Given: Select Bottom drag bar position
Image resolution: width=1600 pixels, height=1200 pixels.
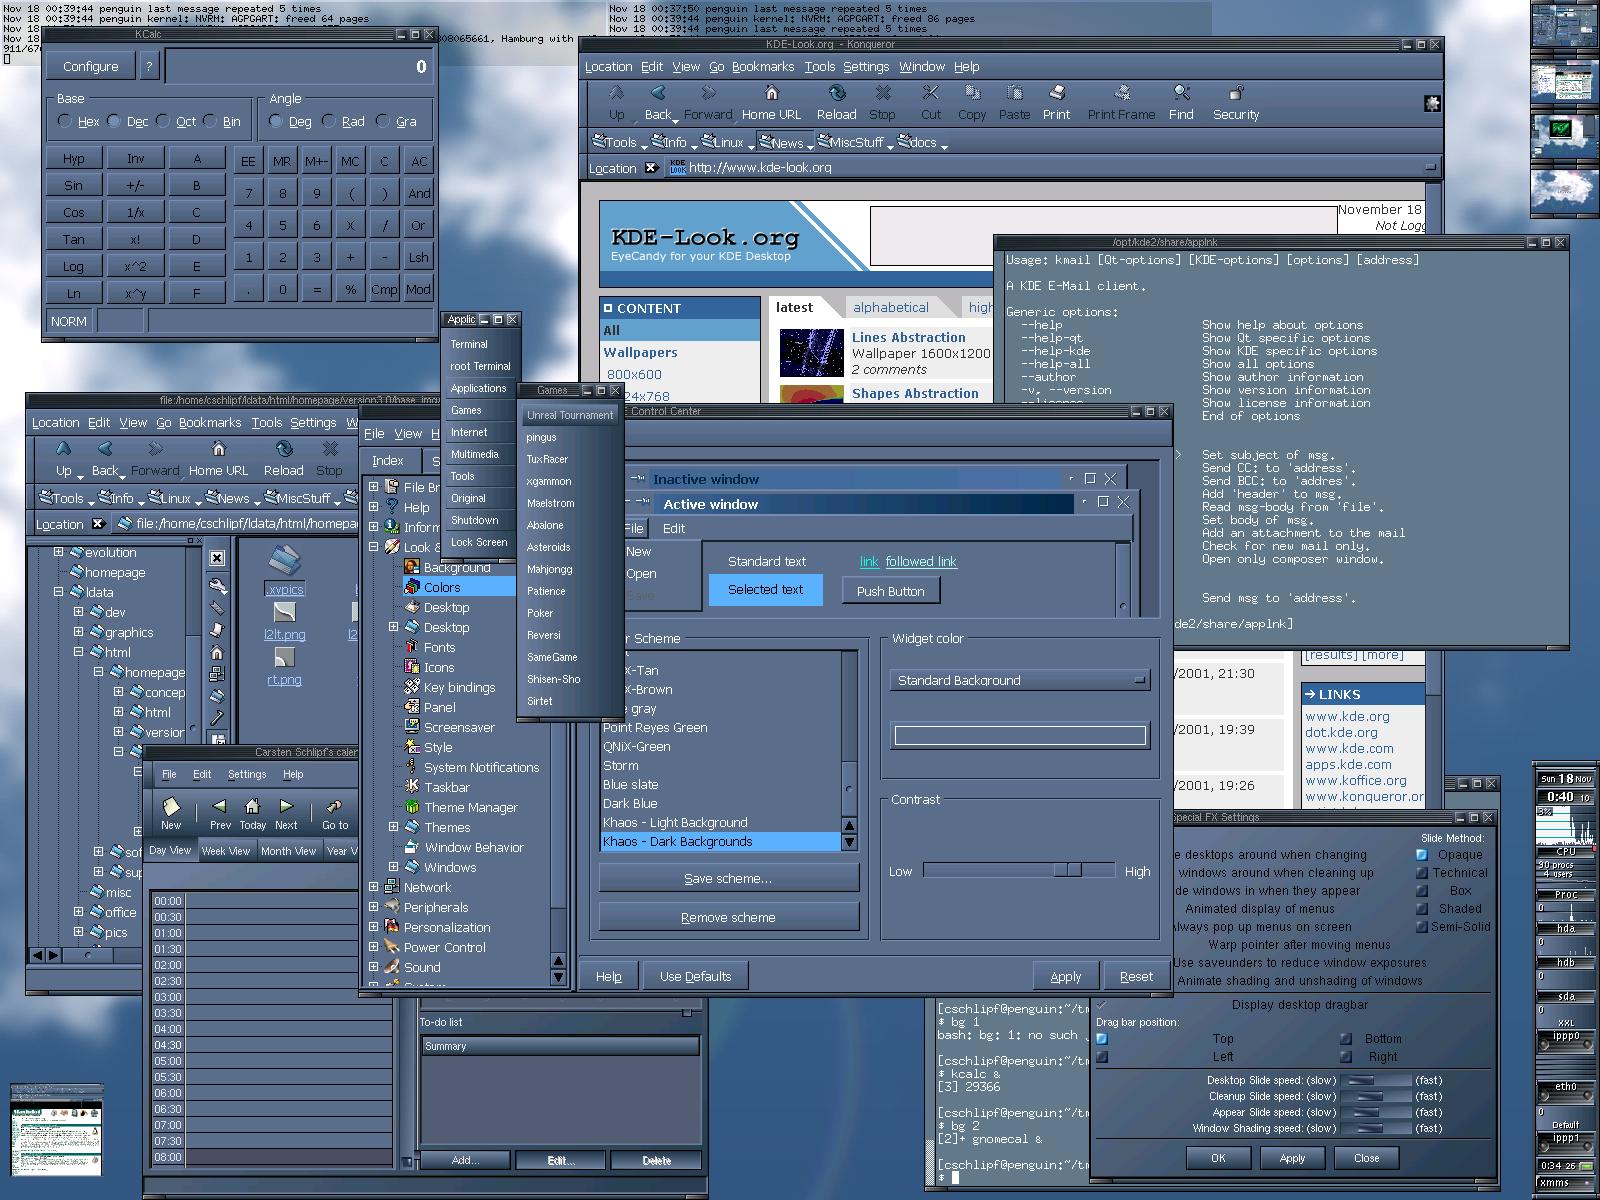Looking at the screenshot, I should (1346, 1039).
